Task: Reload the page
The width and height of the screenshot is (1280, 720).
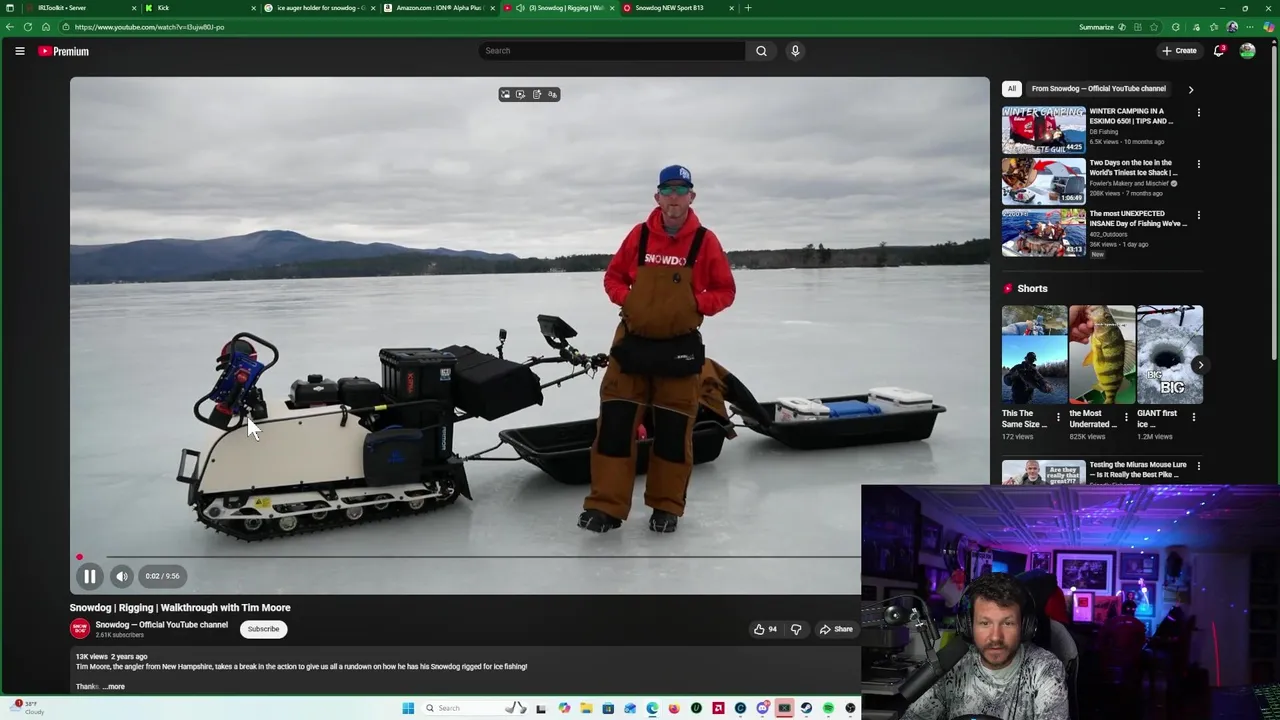Action: click(x=28, y=27)
